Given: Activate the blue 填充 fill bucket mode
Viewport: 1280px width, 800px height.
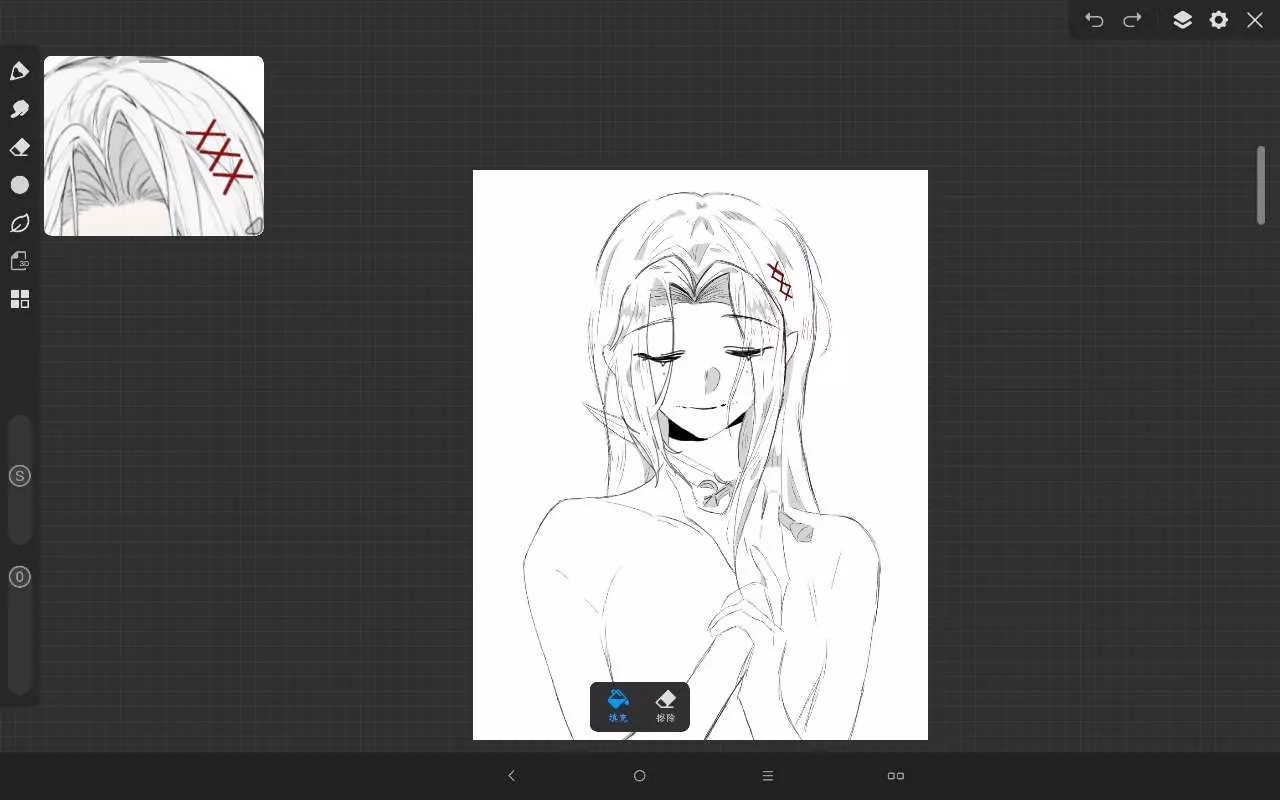Looking at the screenshot, I should tap(618, 706).
